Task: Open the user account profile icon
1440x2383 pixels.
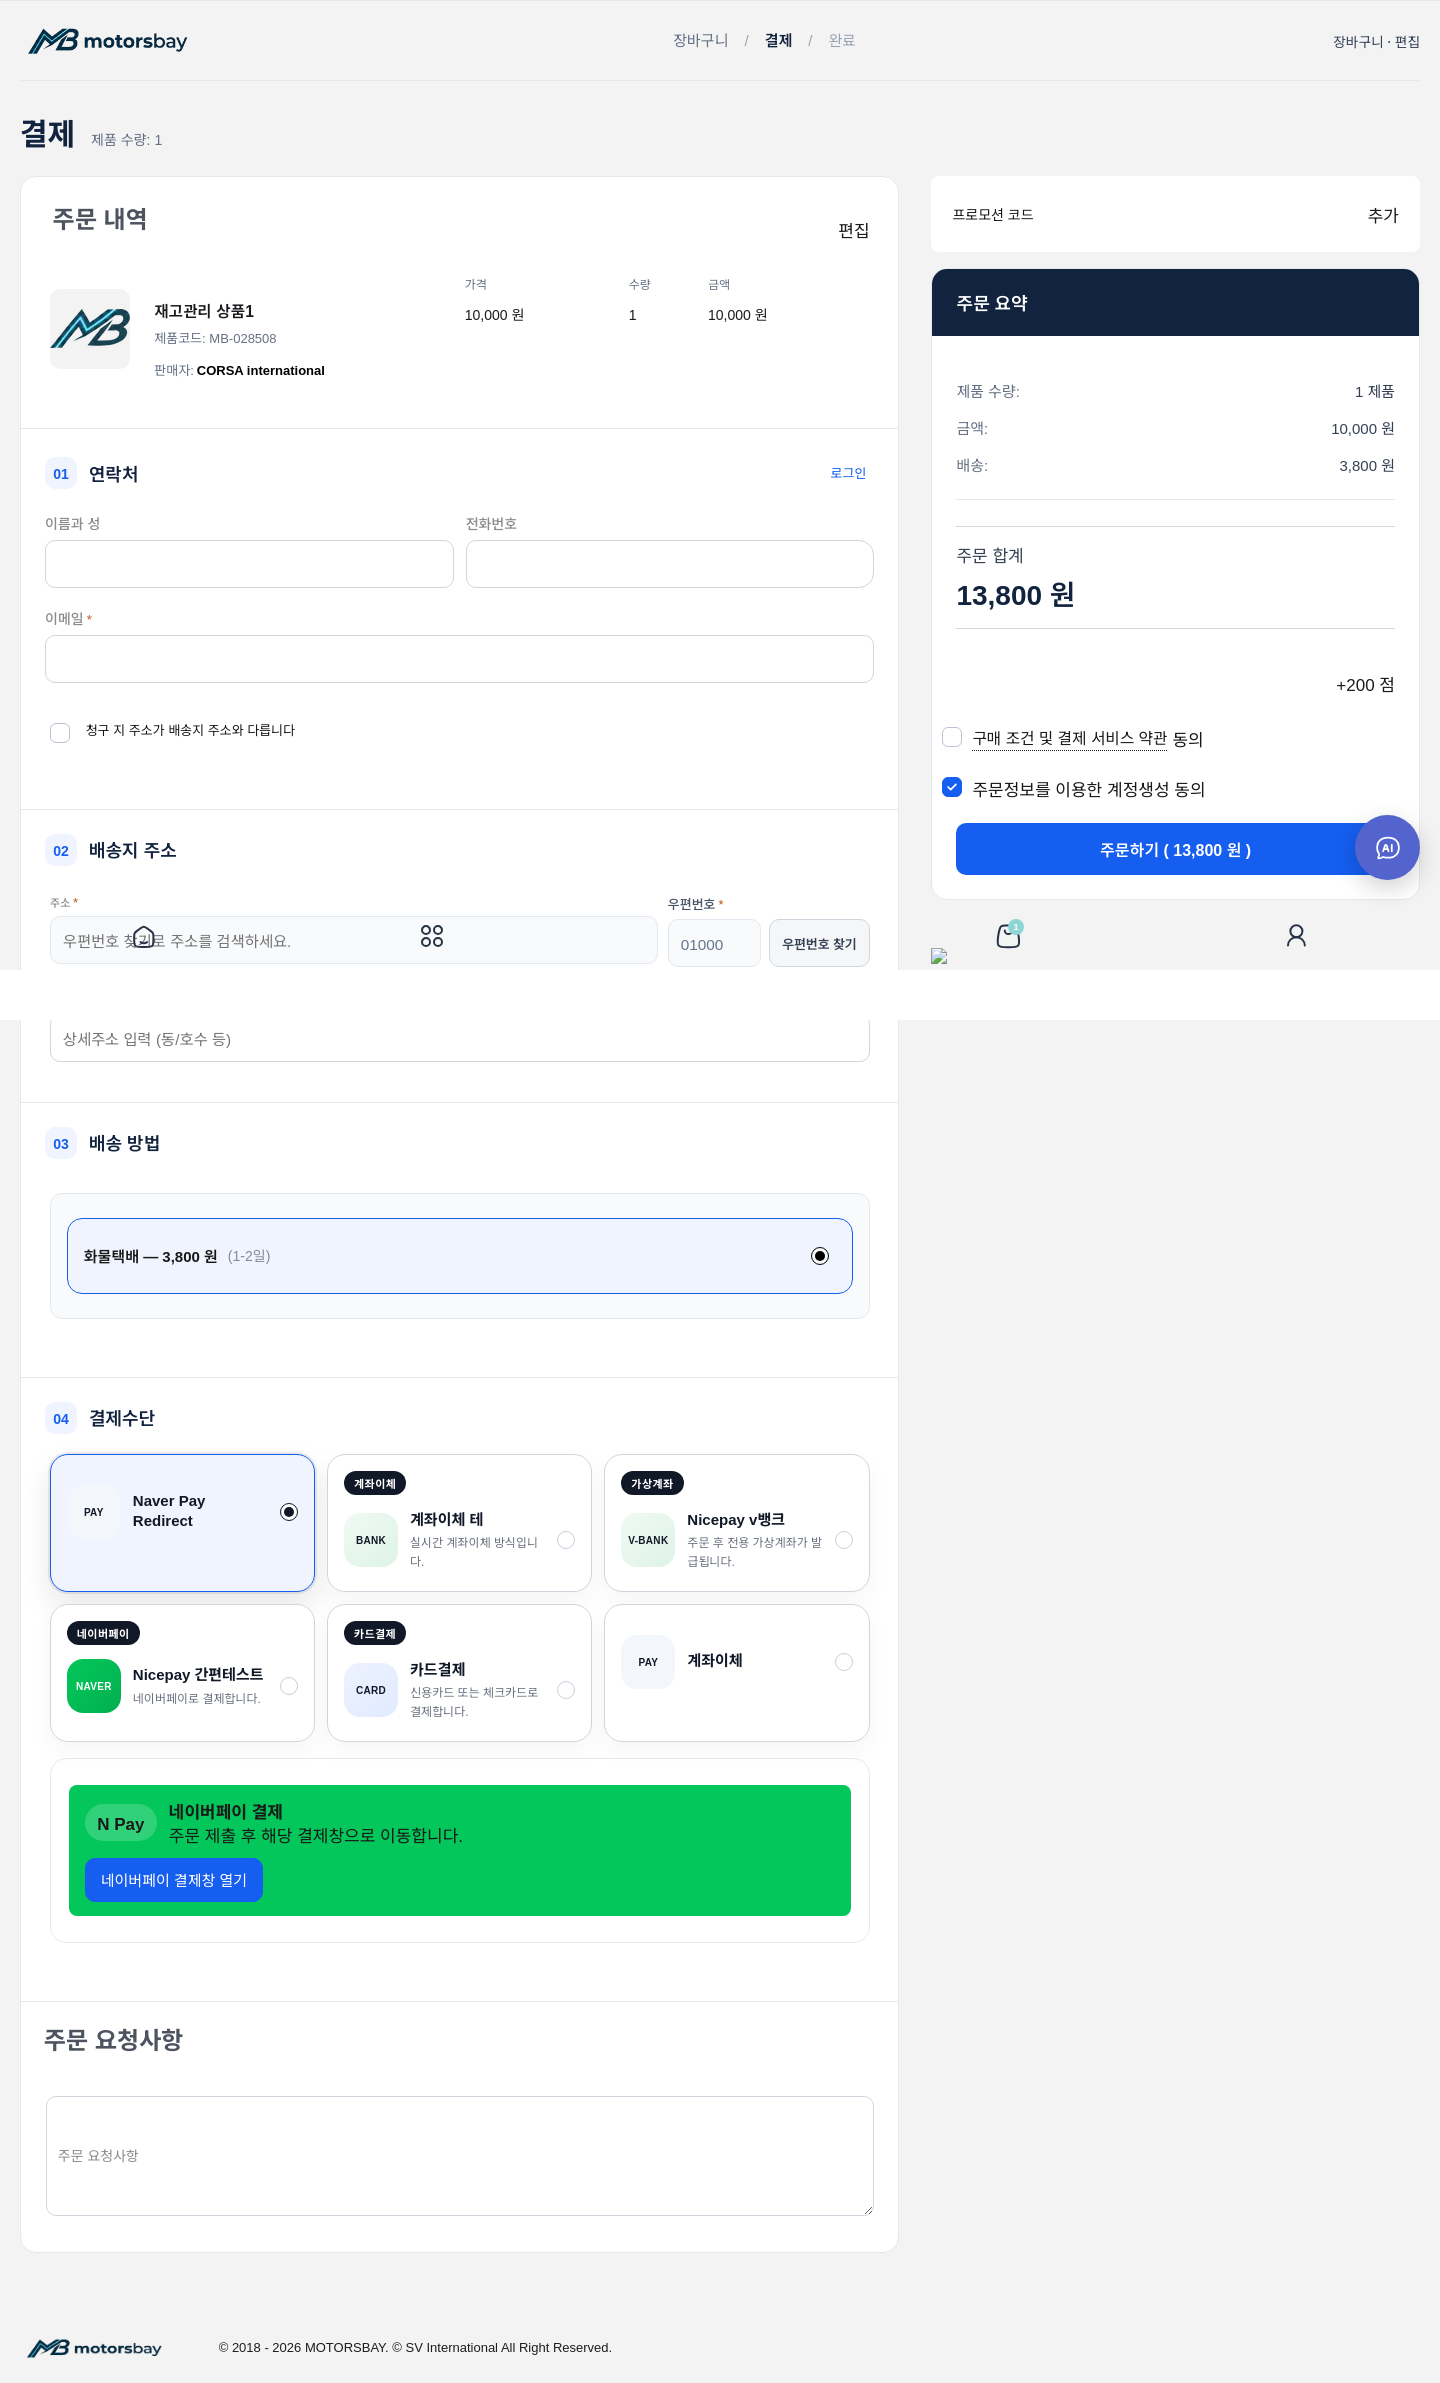Action: click(x=1296, y=935)
